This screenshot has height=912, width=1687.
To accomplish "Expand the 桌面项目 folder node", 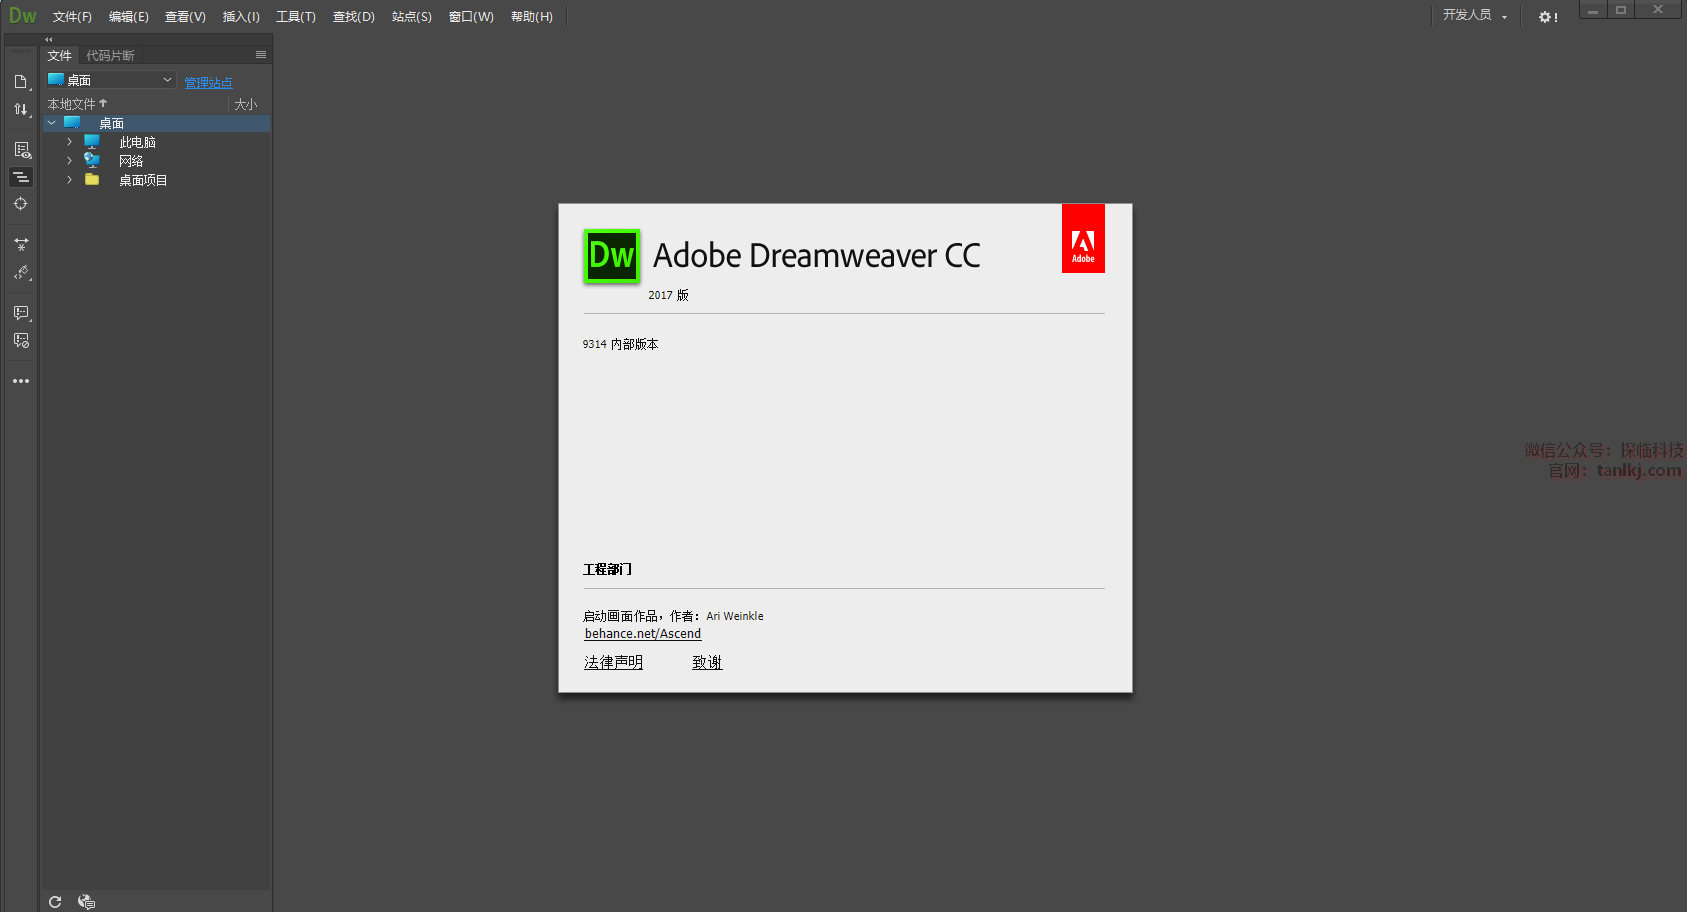I will [x=69, y=180].
